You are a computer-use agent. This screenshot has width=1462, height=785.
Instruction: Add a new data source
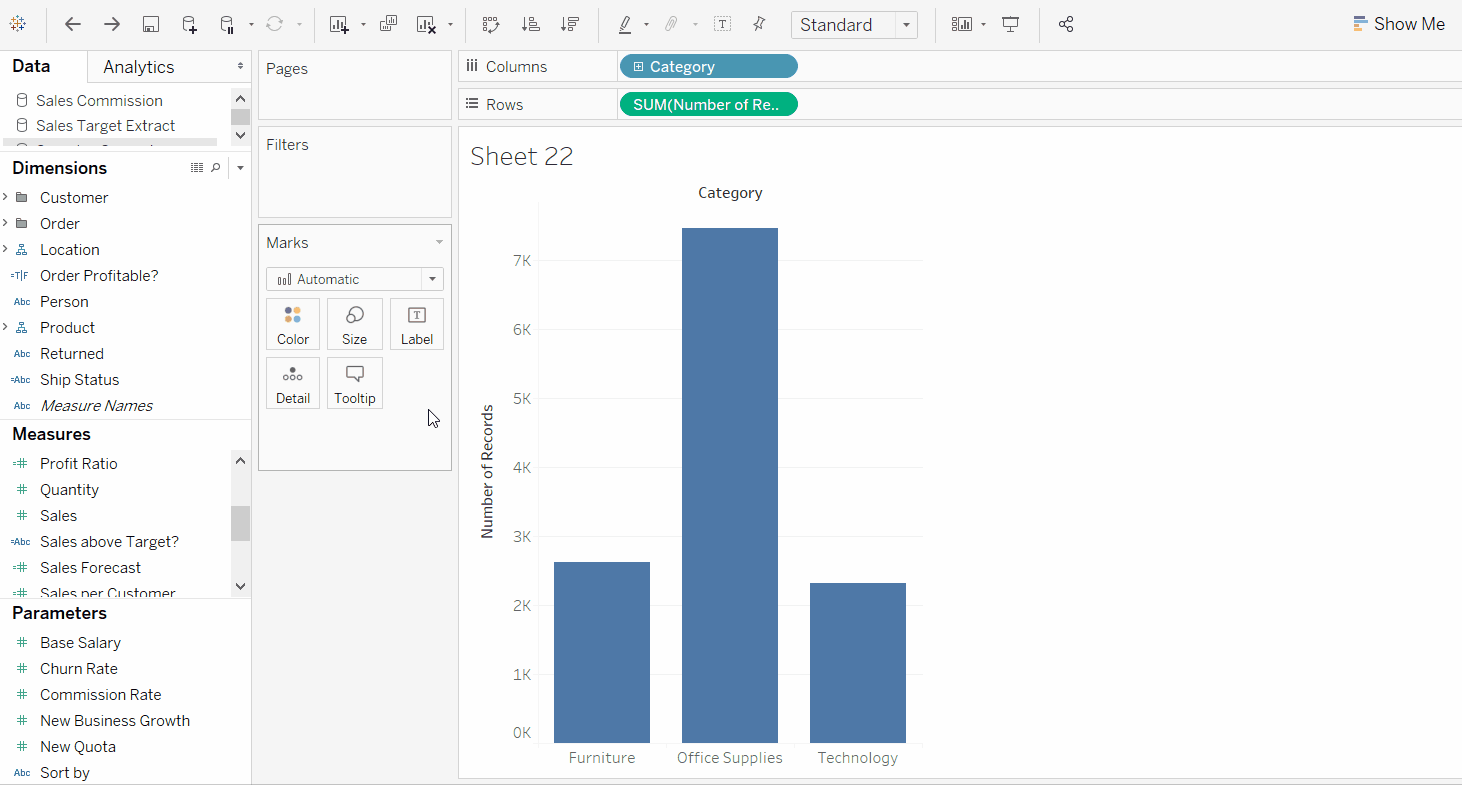click(x=189, y=25)
